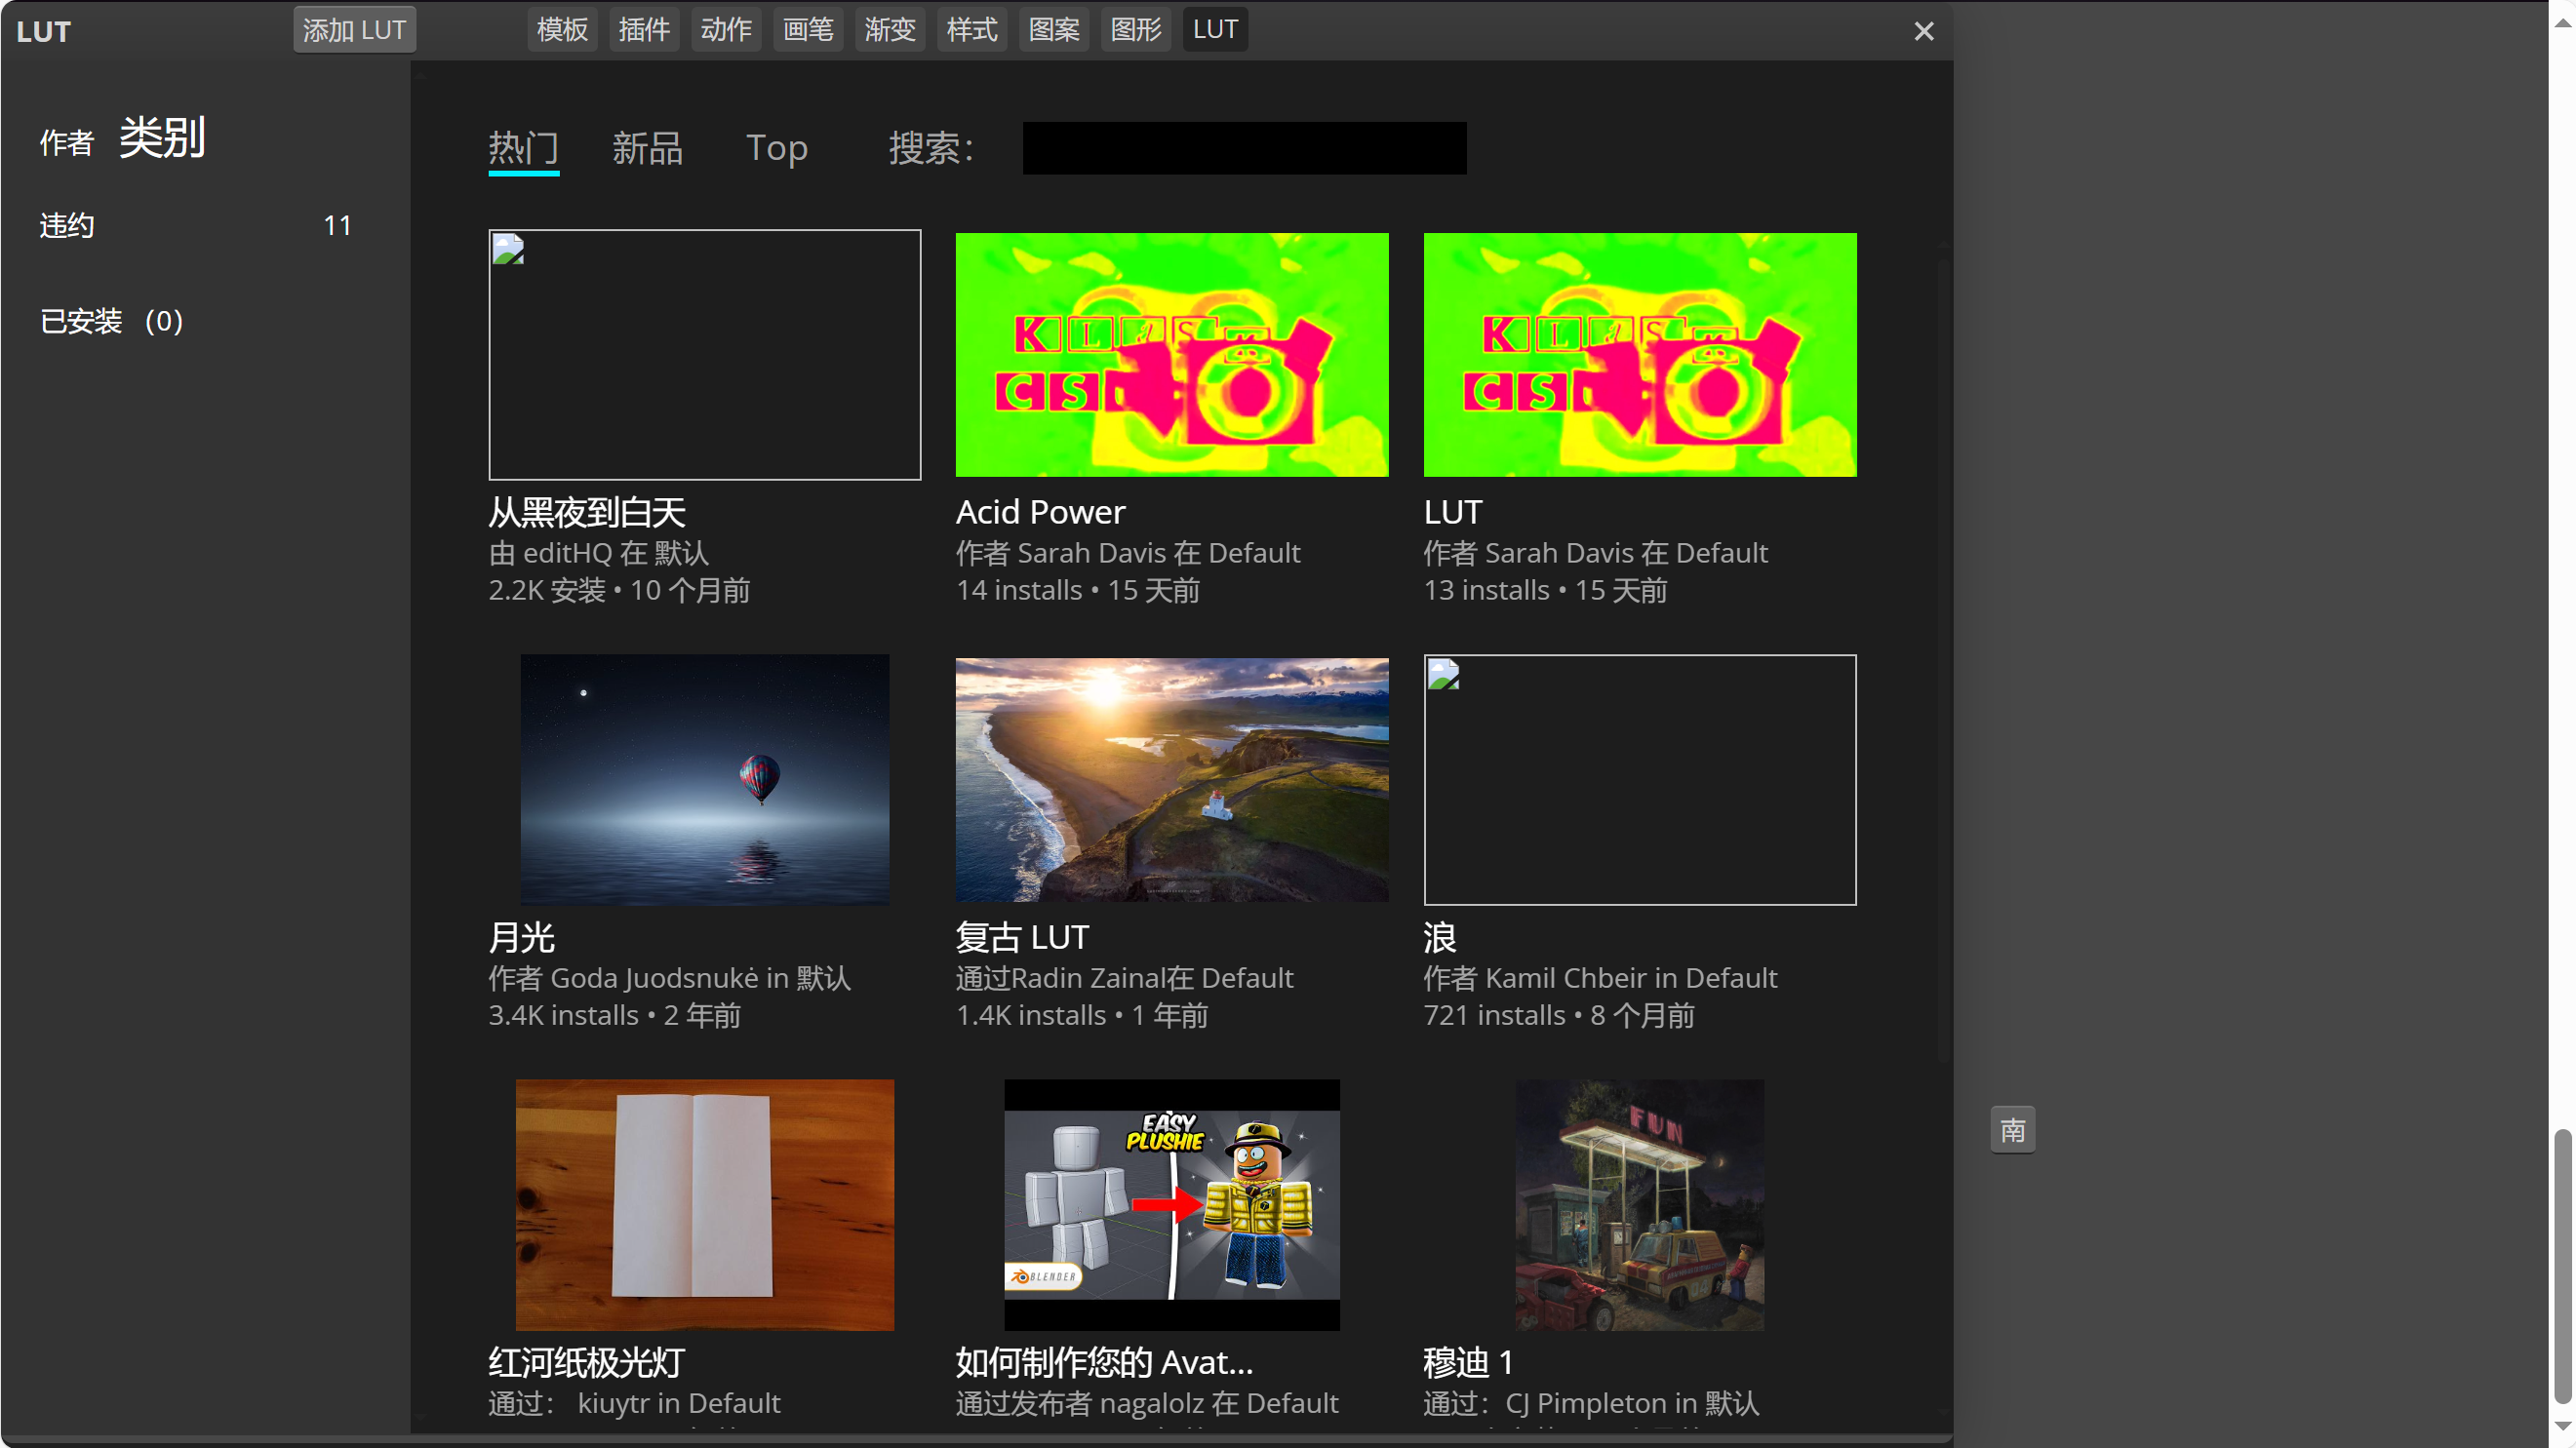Click the 添加 LUT button
This screenshot has width=2576, height=1448.
pos(354,29)
